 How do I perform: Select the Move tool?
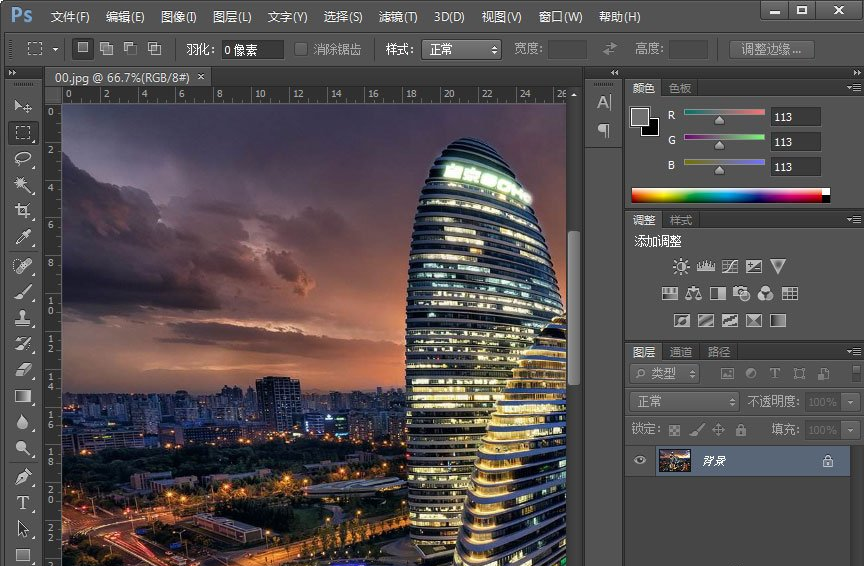23,106
